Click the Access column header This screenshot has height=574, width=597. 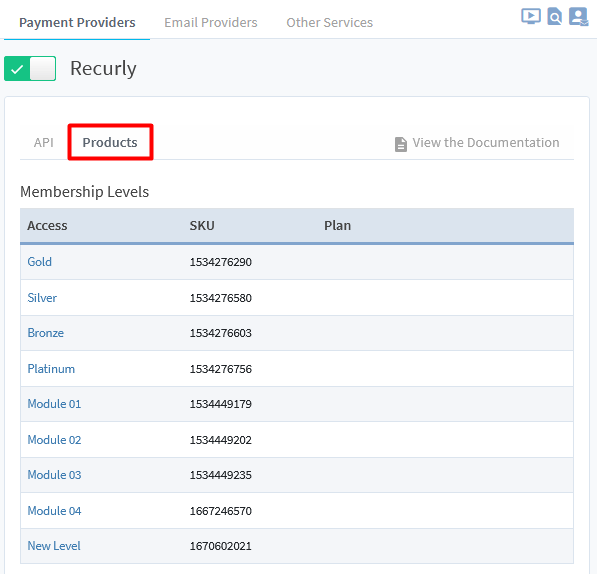47,225
